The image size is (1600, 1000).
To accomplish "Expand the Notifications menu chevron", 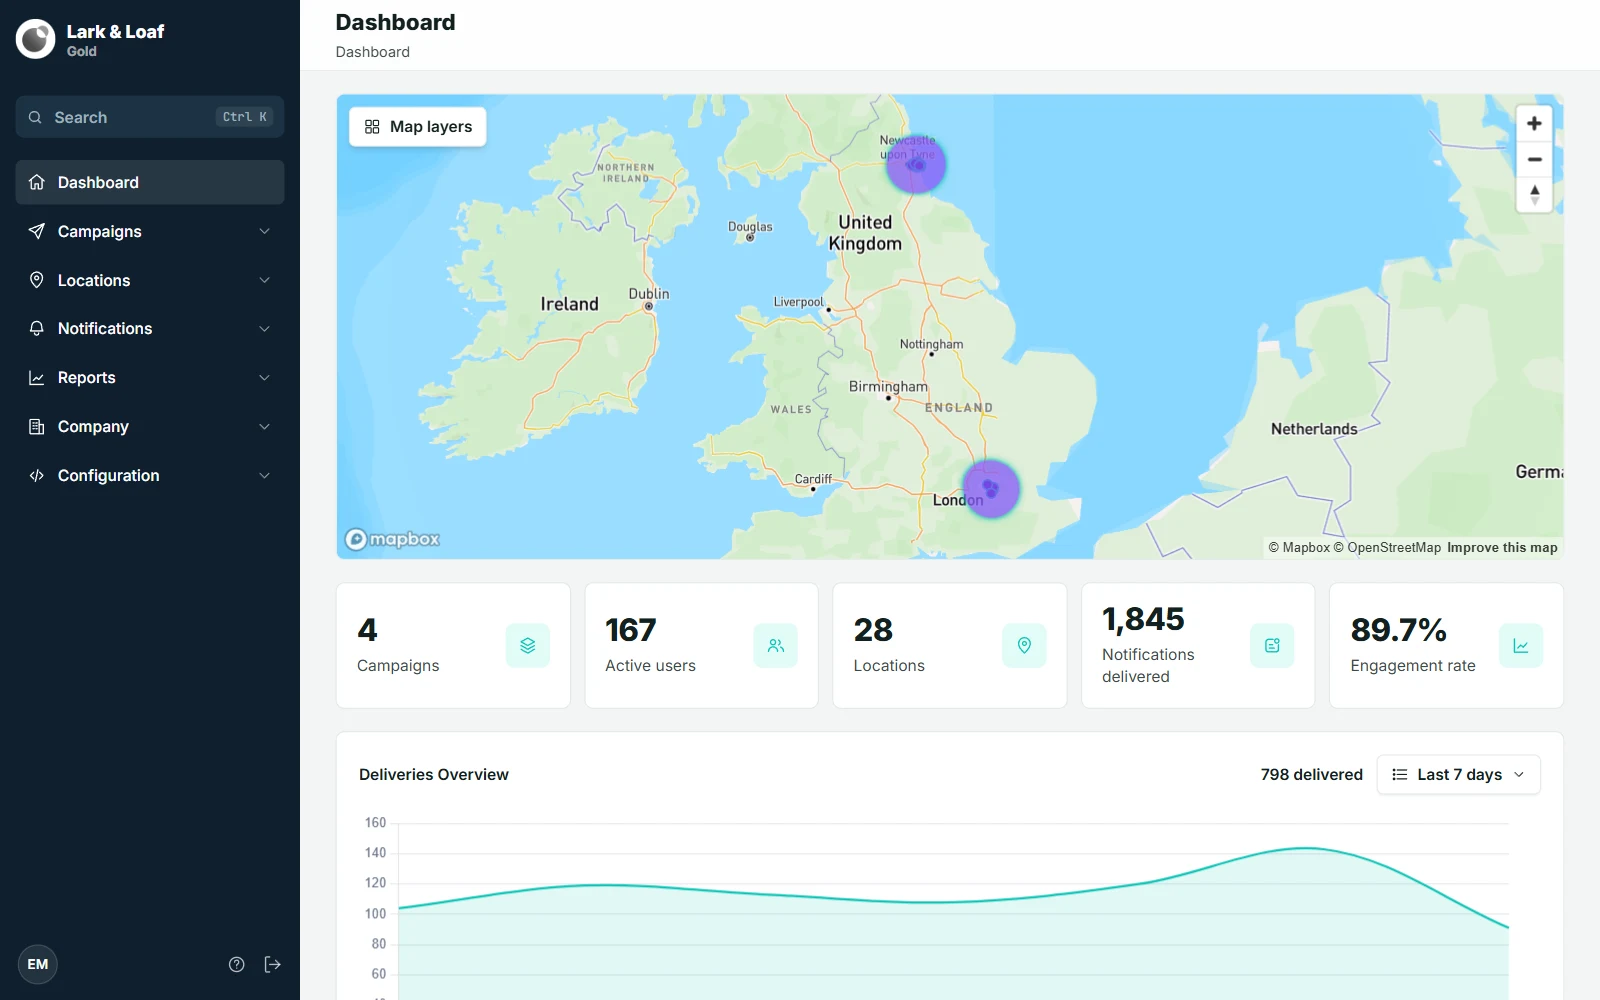I will [x=265, y=328].
